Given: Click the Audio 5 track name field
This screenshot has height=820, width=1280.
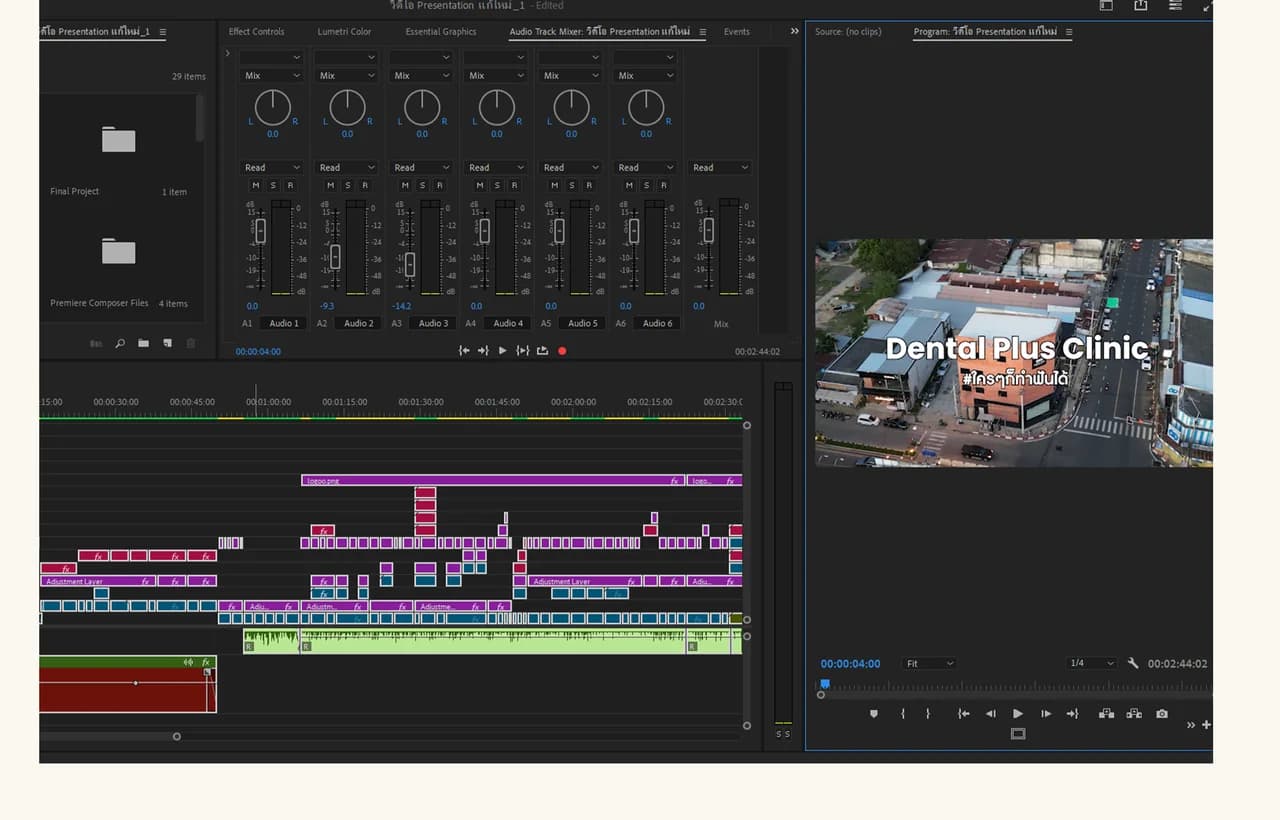Looking at the screenshot, I should 583,323.
